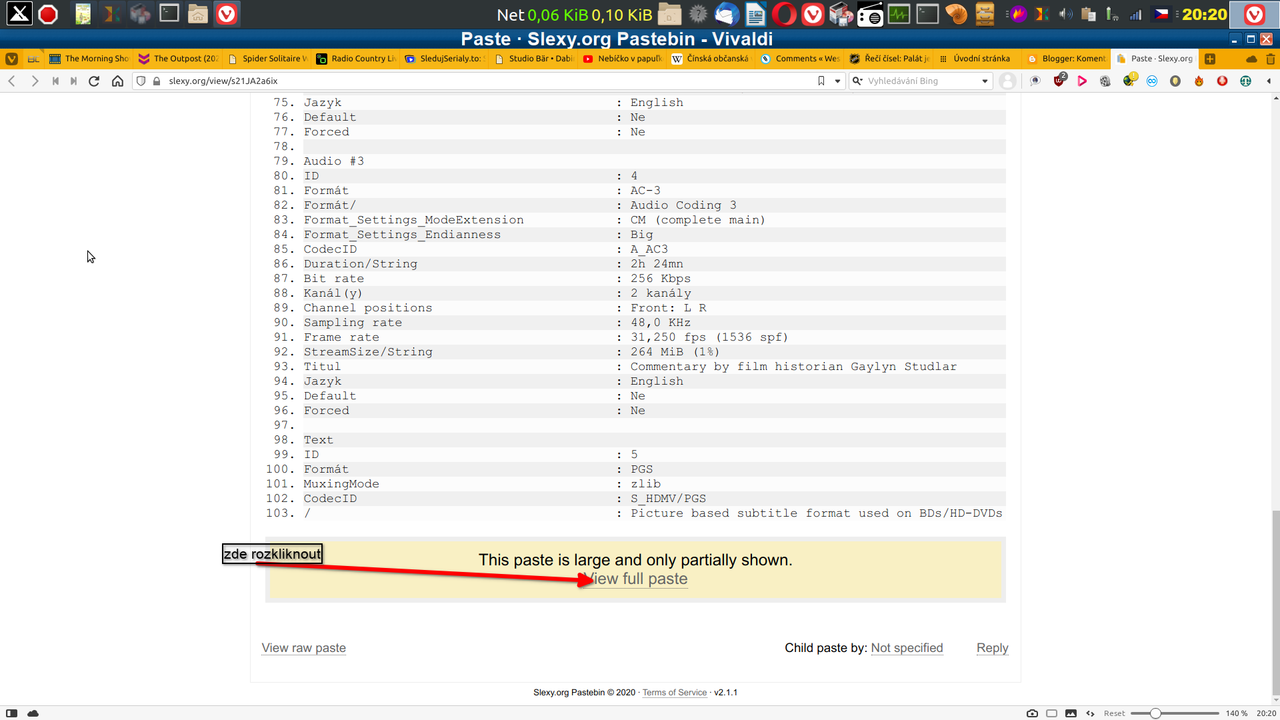Launch Opera from the top panel
The width and height of the screenshot is (1280, 720).
coord(785,14)
